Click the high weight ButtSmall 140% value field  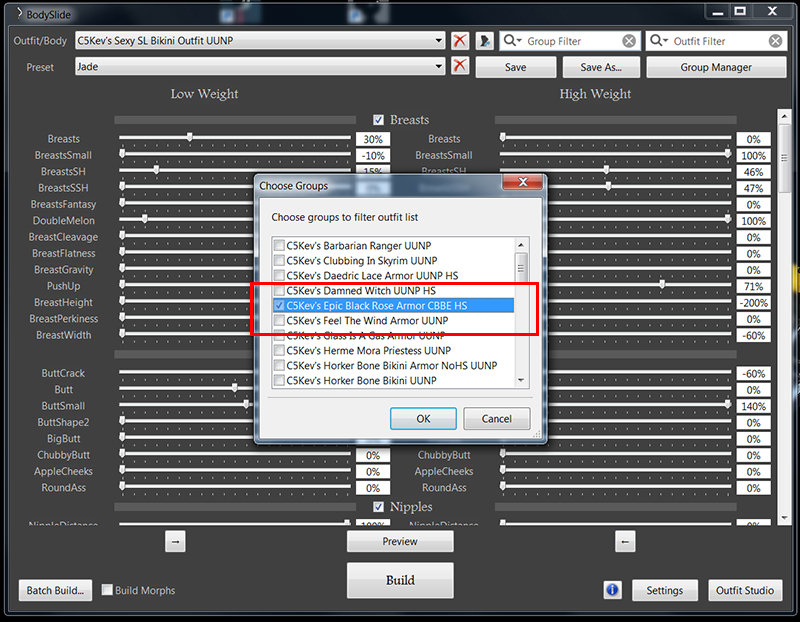754,407
